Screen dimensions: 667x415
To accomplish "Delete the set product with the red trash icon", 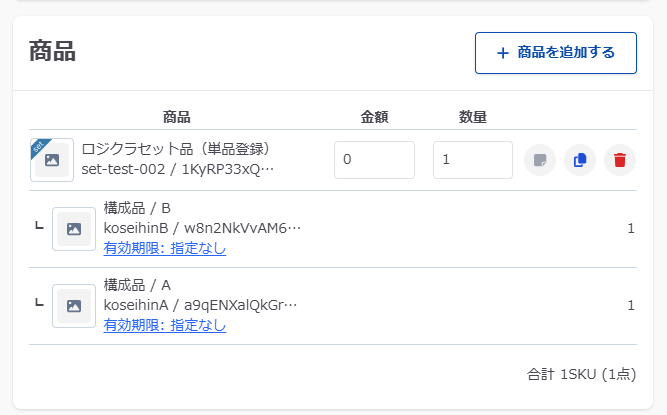I will click(x=620, y=160).
